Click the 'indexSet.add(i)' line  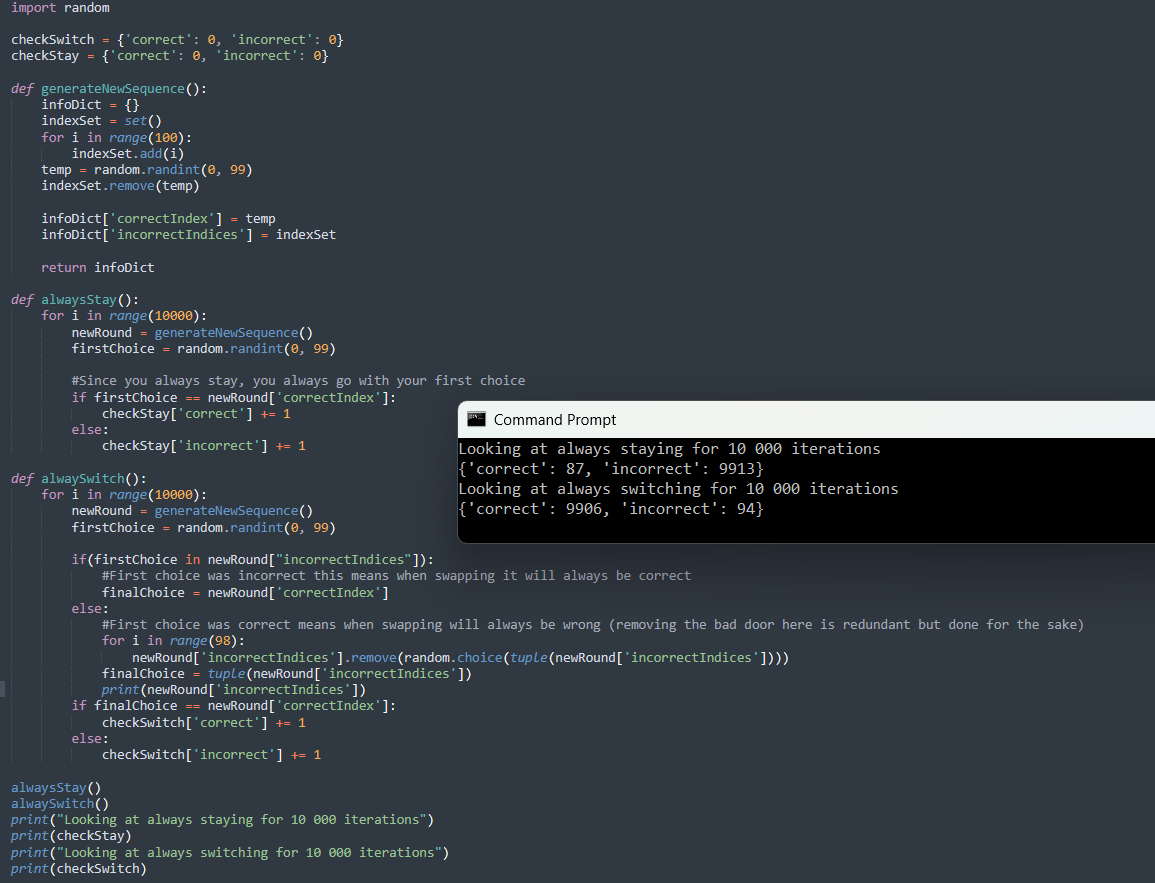pyautogui.click(x=128, y=153)
